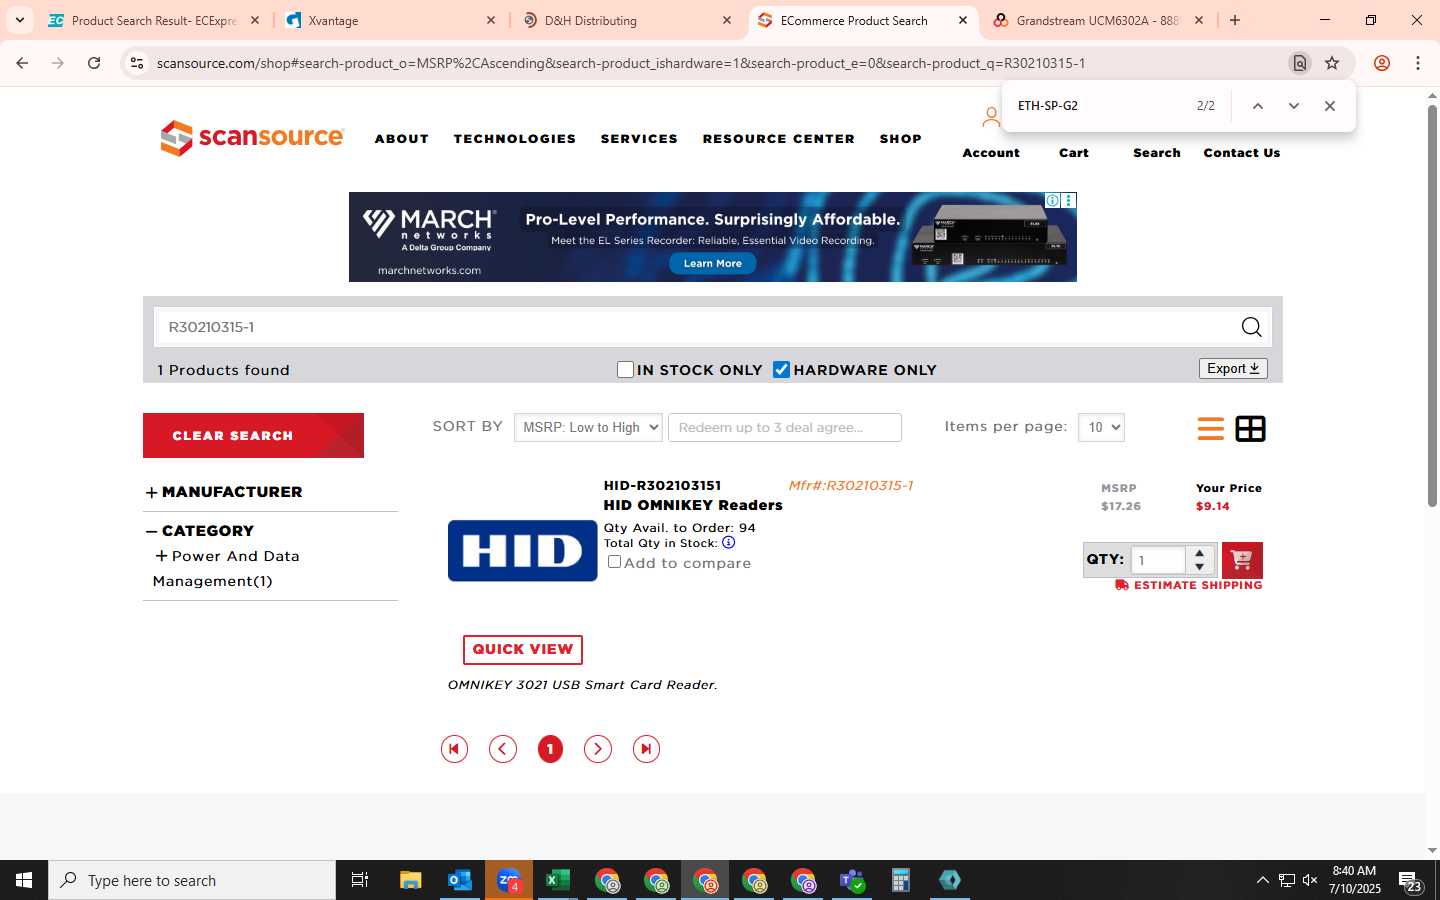1440x900 pixels.
Task: Uncheck the Hardware Only checkbox
Action: (782, 370)
